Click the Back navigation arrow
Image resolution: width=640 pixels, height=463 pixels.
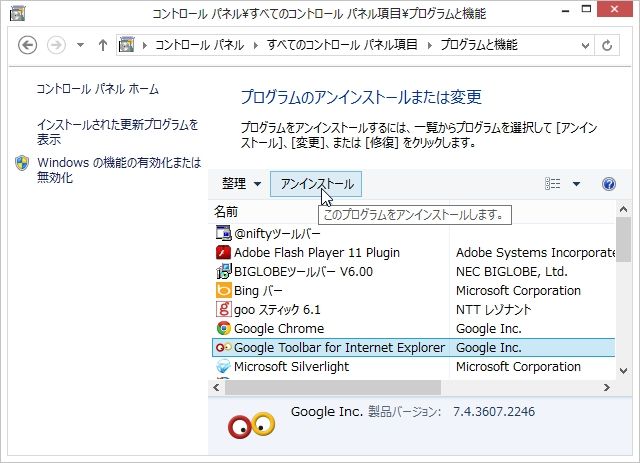(x=28, y=45)
